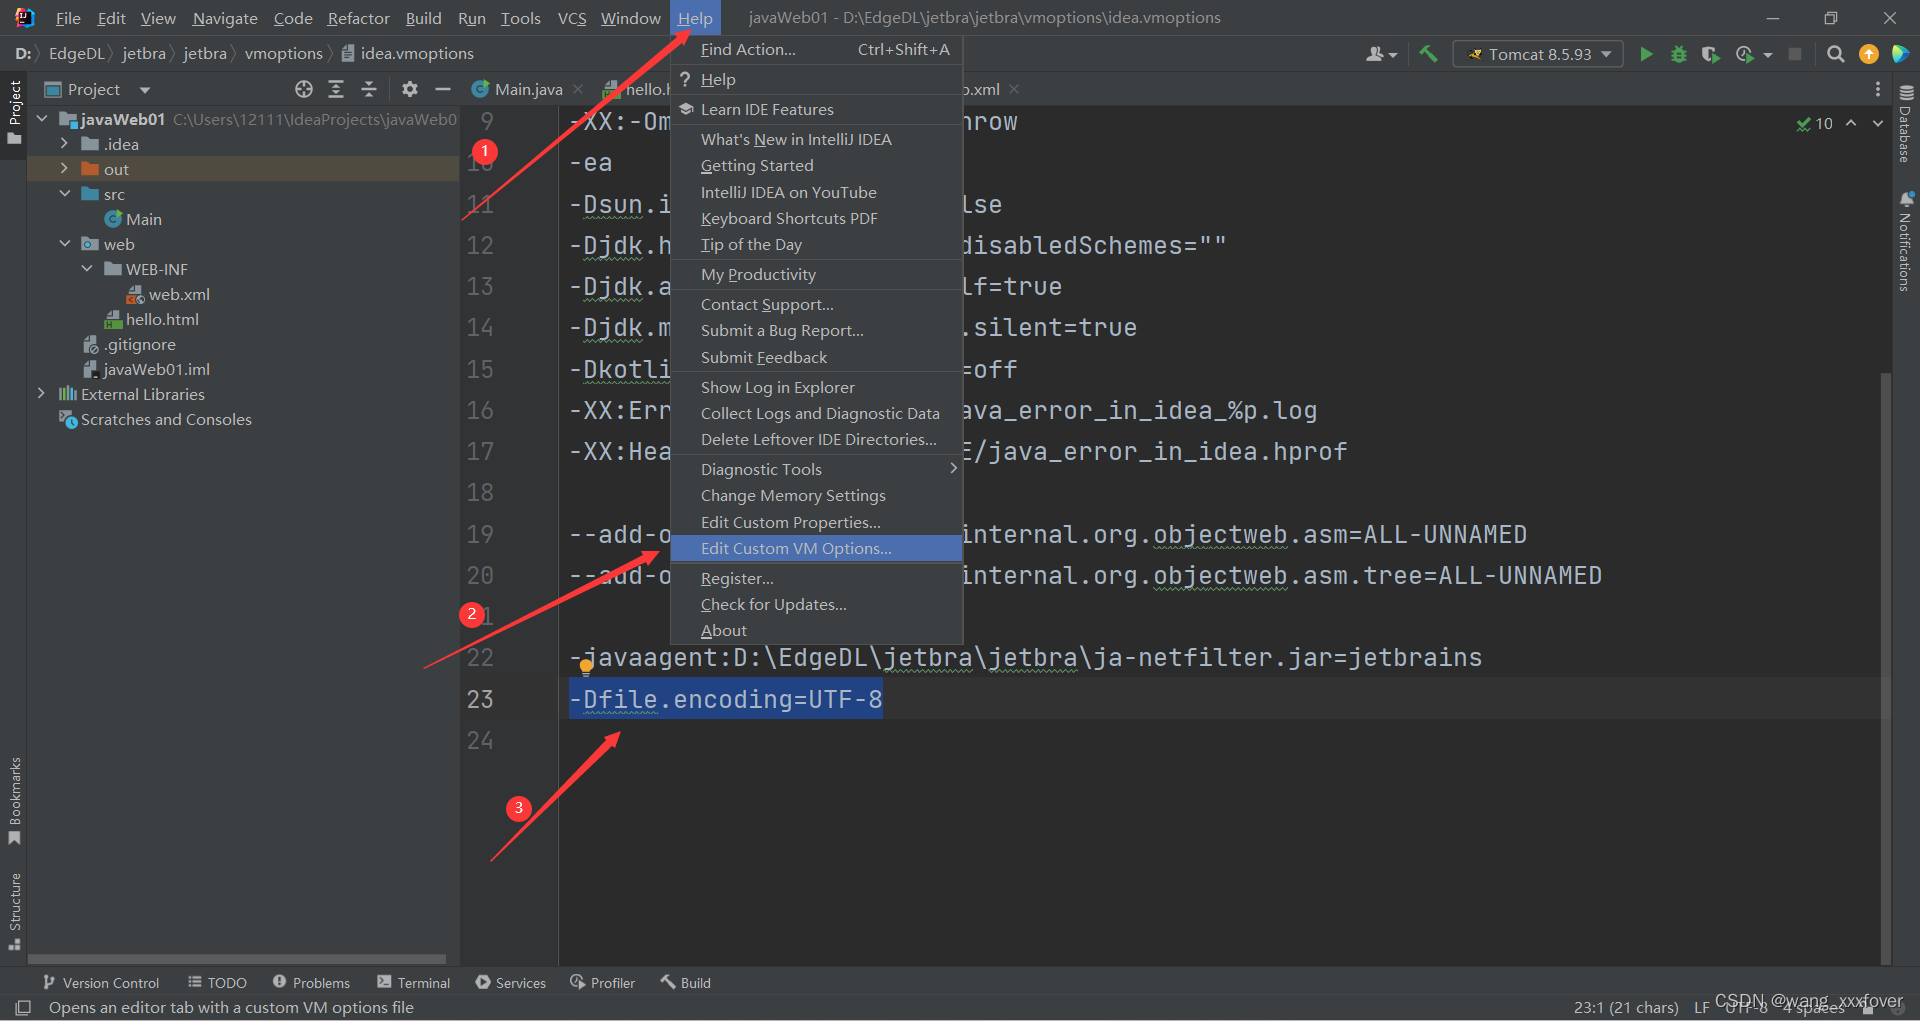The width and height of the screenshot is (1920, 1021).
Task: Open the Services tool window
Action: [511, 983]
